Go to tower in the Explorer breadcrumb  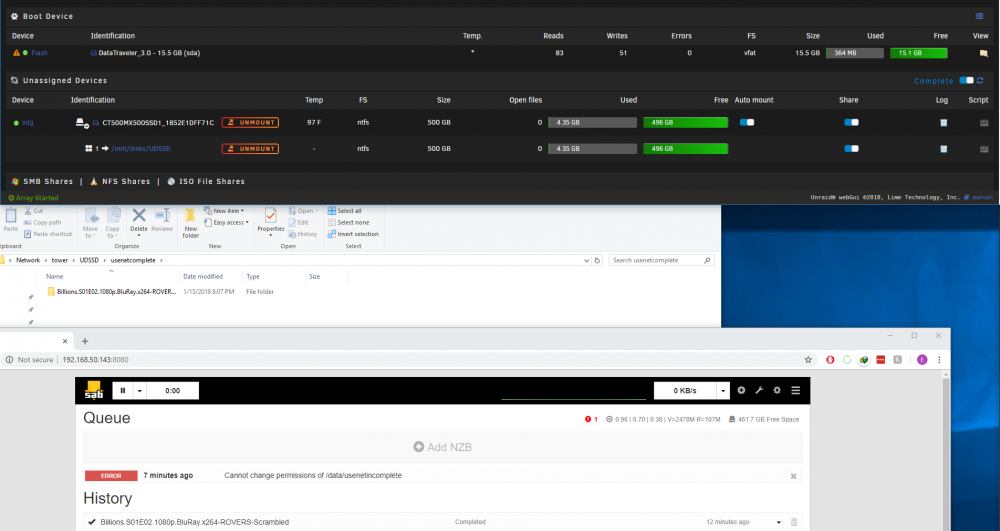pyautogui.click(x=59, y=260)
